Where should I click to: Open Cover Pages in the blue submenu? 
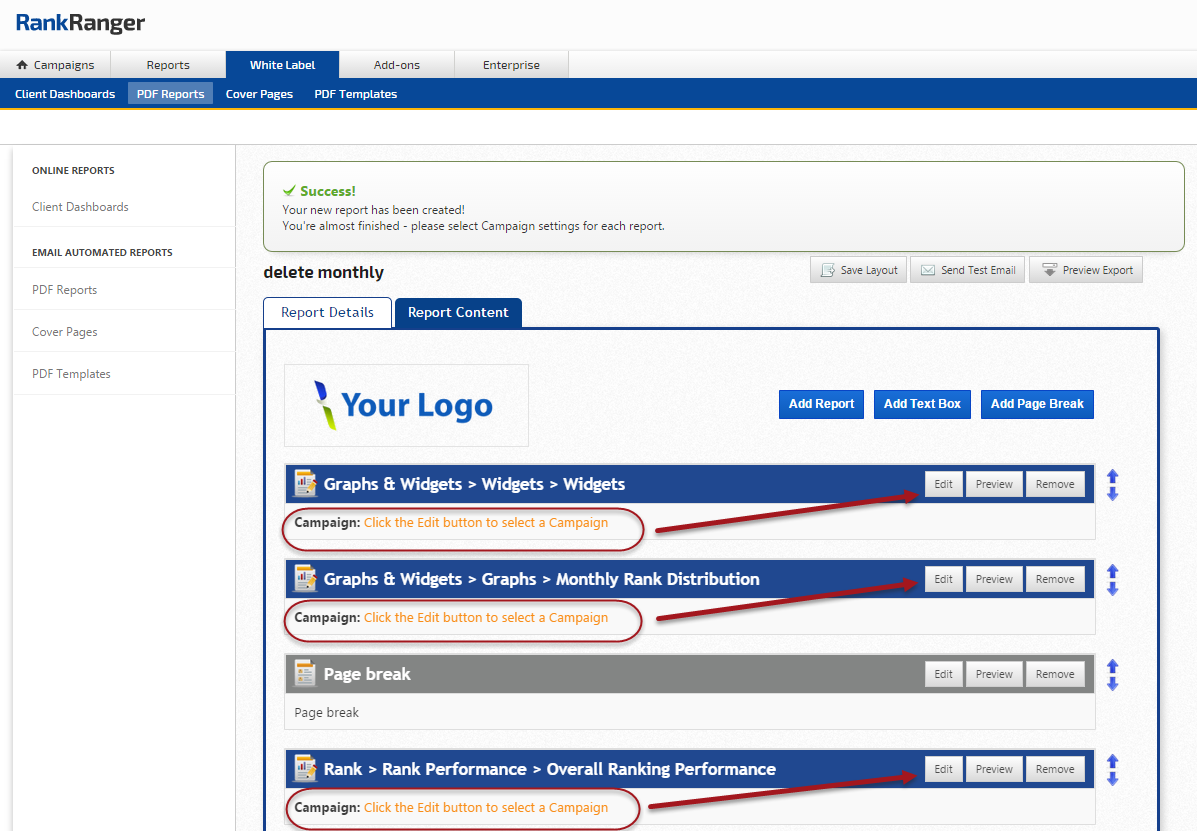[x=259, y=94]
